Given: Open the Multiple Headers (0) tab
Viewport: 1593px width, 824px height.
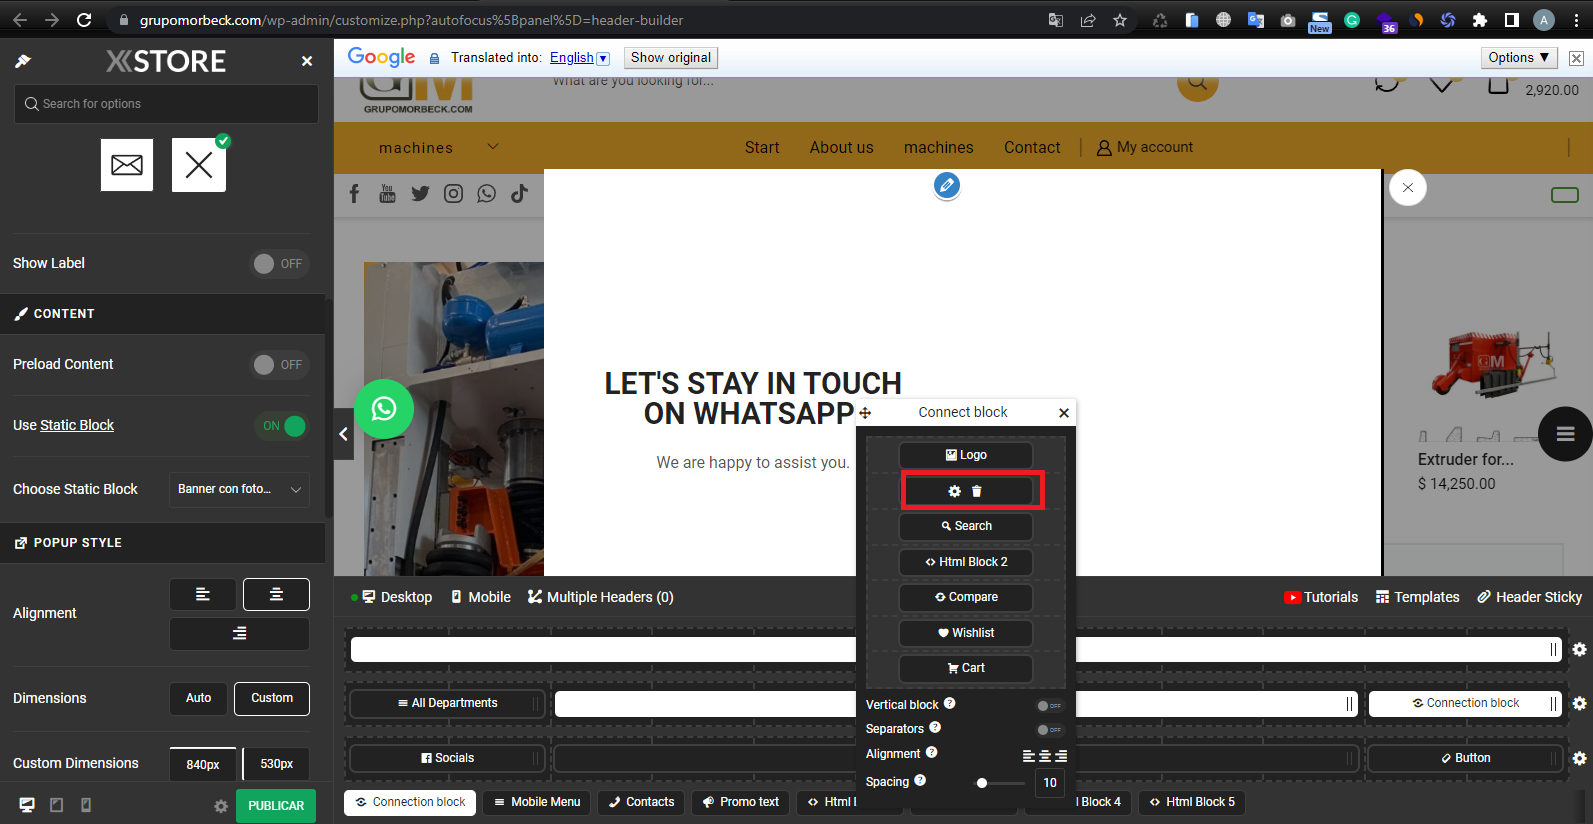Looking at the screenshot, I should (601, 597).
